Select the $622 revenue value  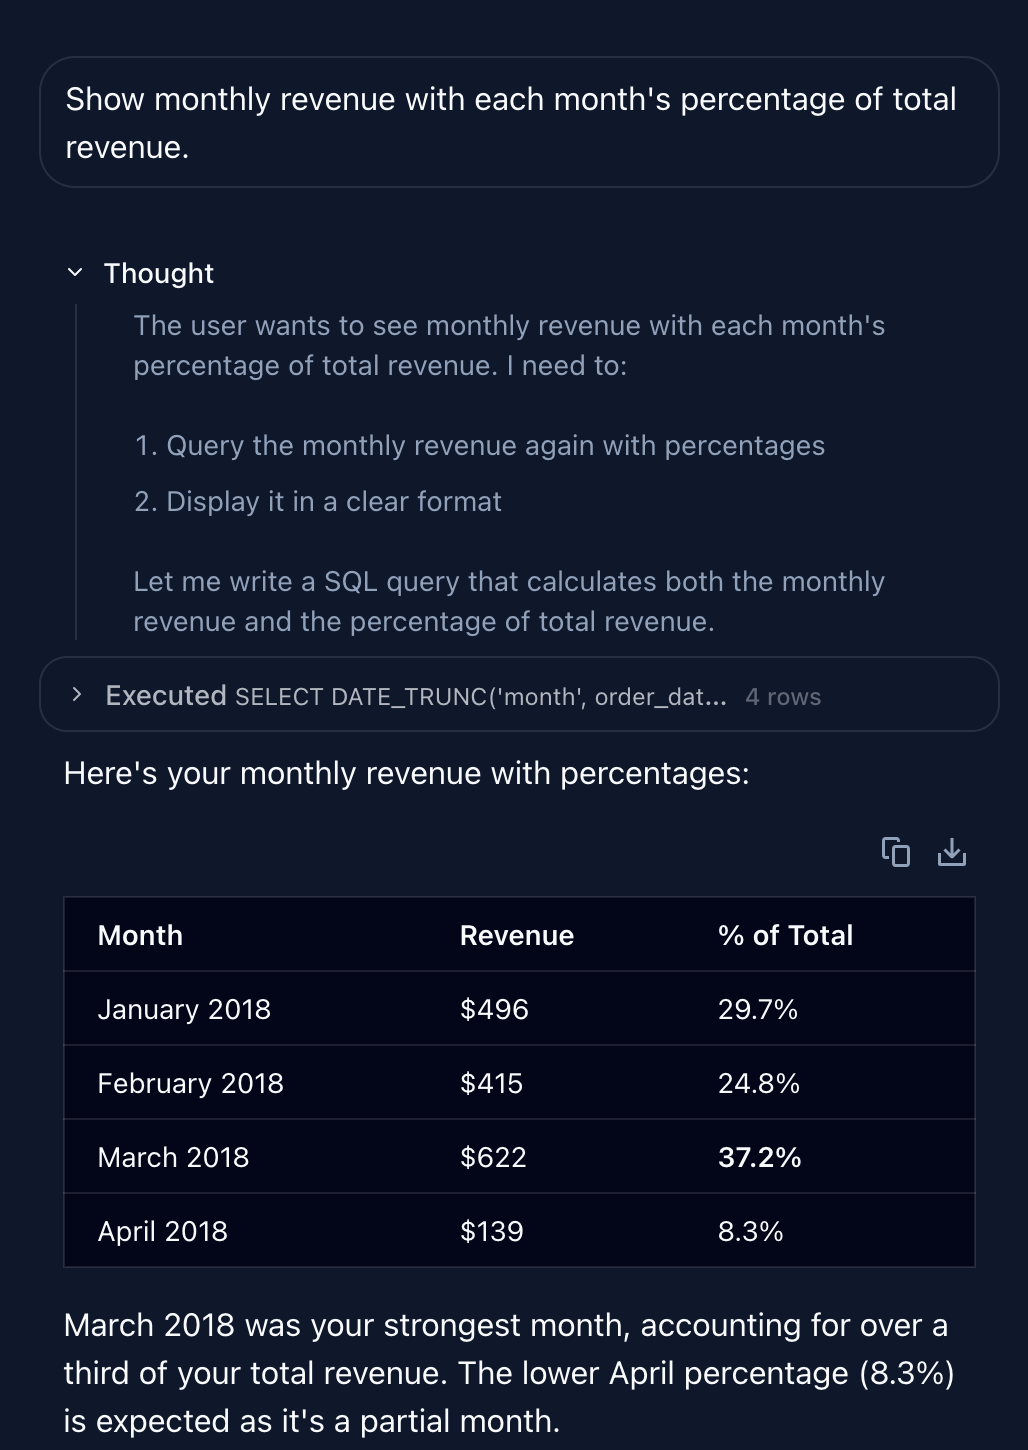(x=493, y=1157)
